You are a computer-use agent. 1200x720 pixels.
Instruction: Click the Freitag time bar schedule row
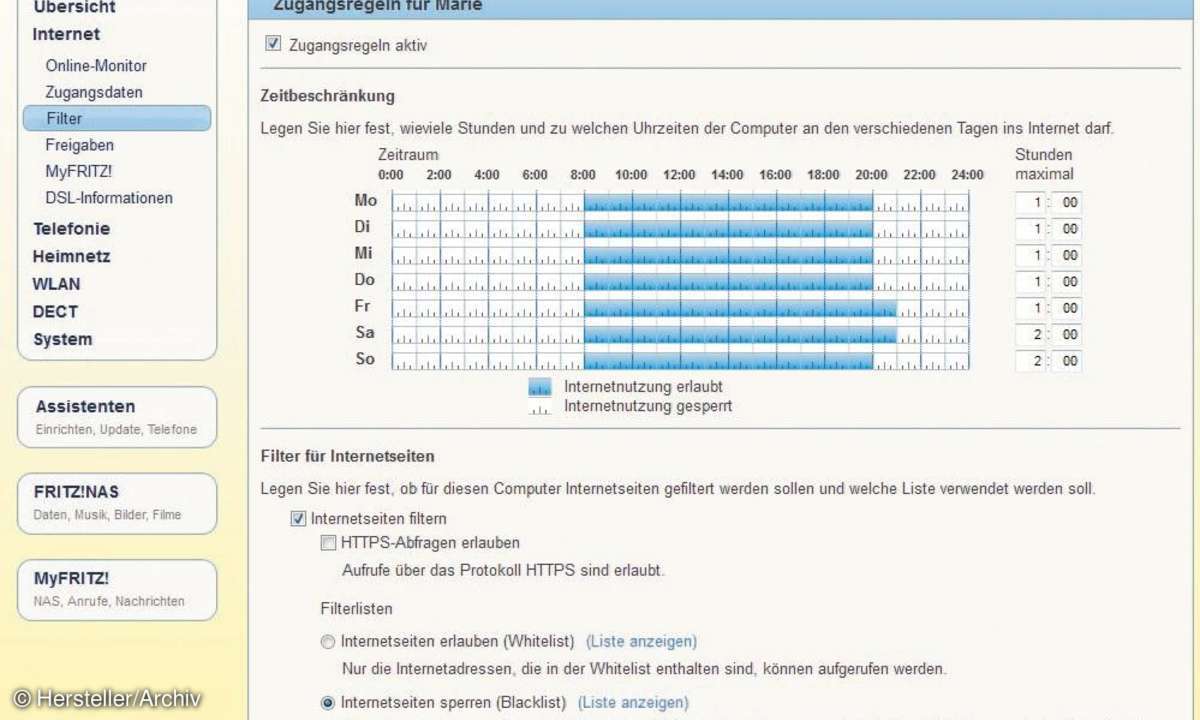pyautogui.click(x=680, y=308)
